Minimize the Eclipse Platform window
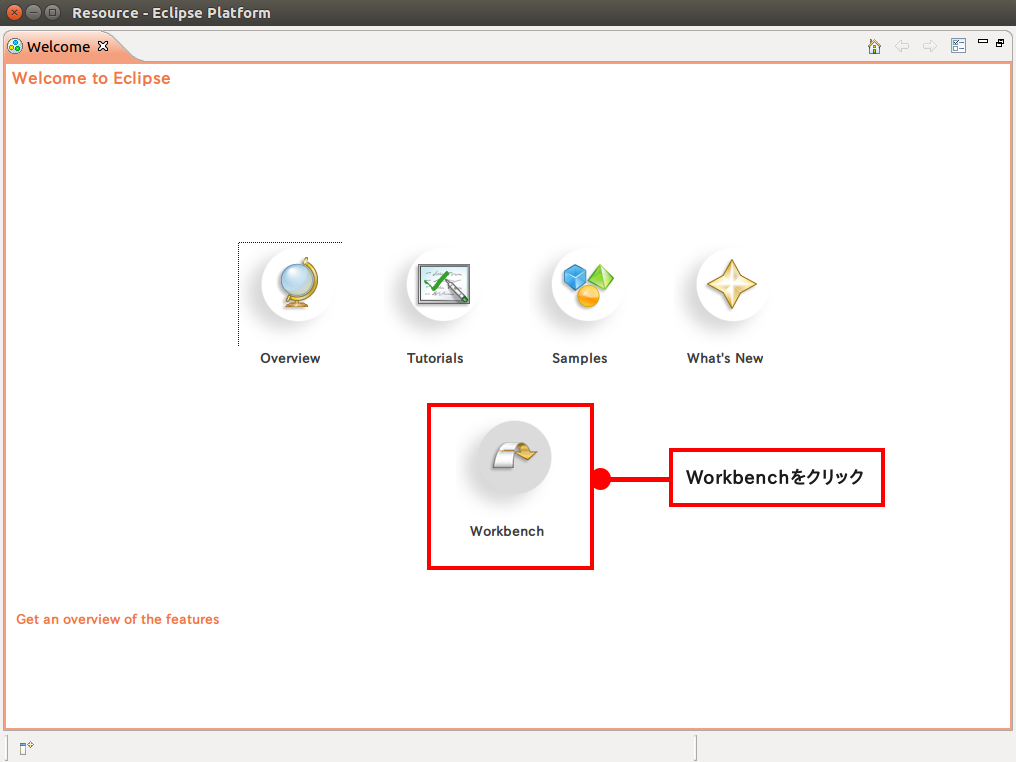This screenshot has height=762, width=1016. pos(33,12)
